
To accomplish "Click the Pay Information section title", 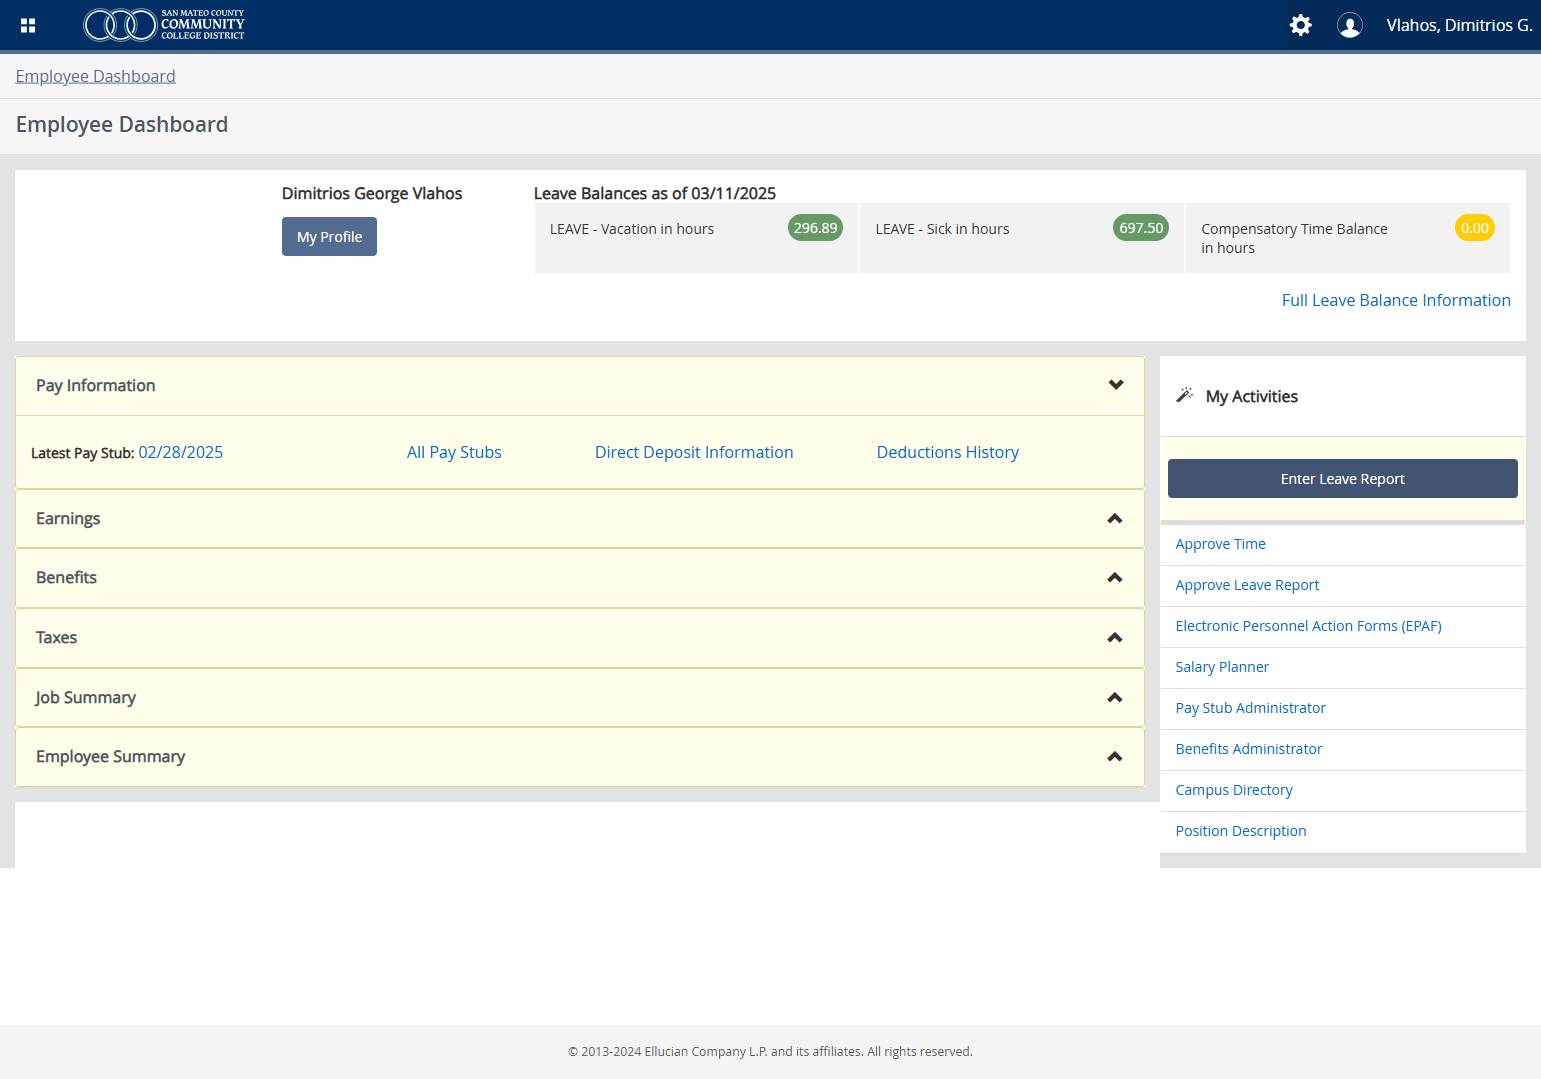I will point(95,385).
